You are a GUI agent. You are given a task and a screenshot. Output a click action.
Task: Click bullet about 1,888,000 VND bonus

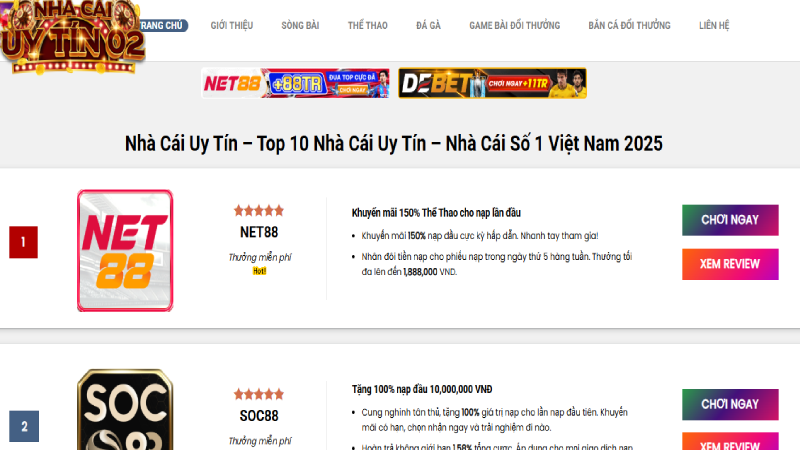coord(496,264)
